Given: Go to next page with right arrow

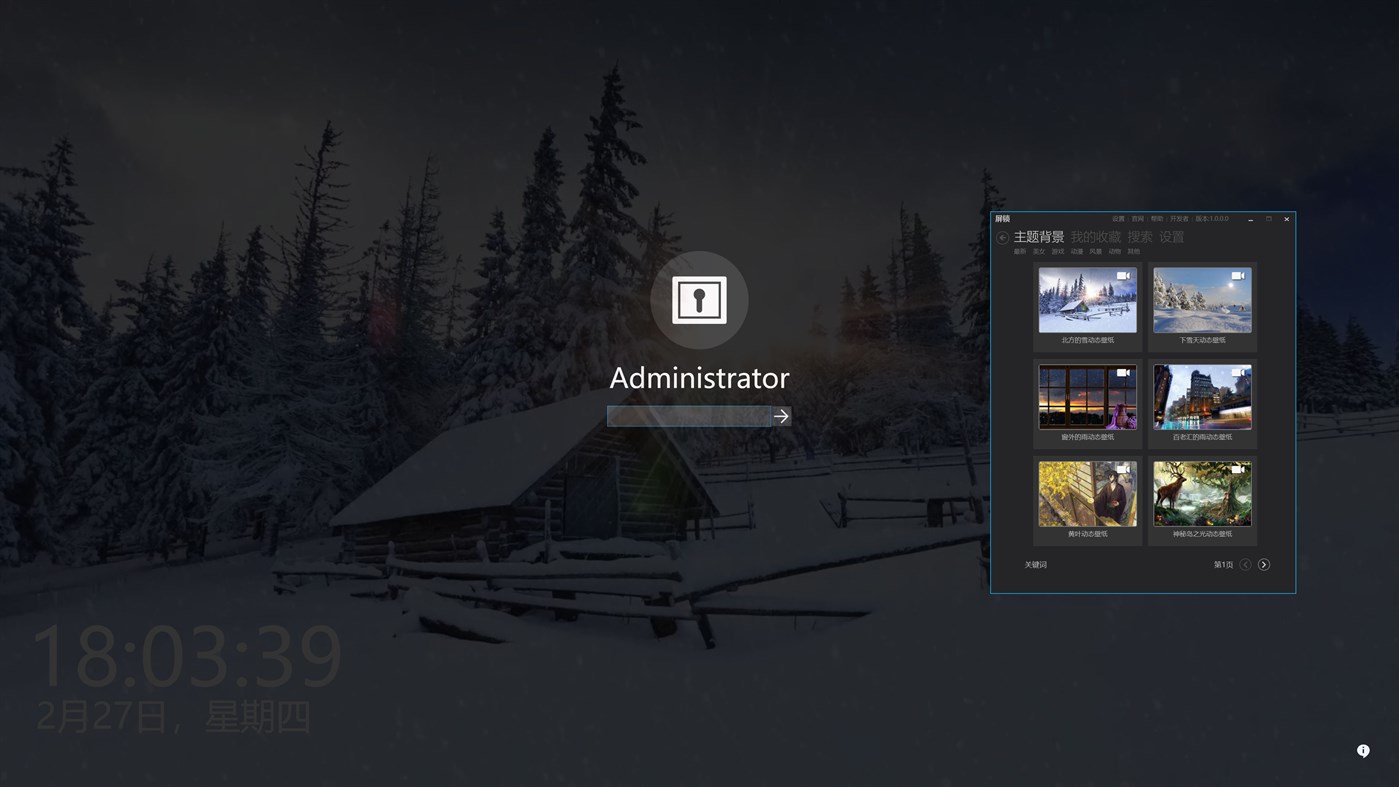Looking at the screenshot, I should [x=1262, y=563].
